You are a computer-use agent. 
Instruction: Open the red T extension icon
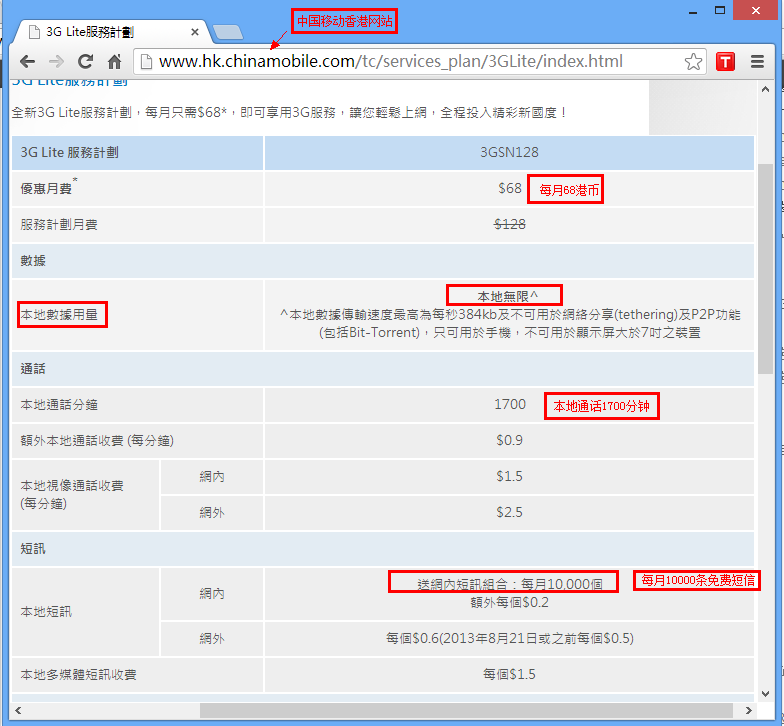point(725,62)
